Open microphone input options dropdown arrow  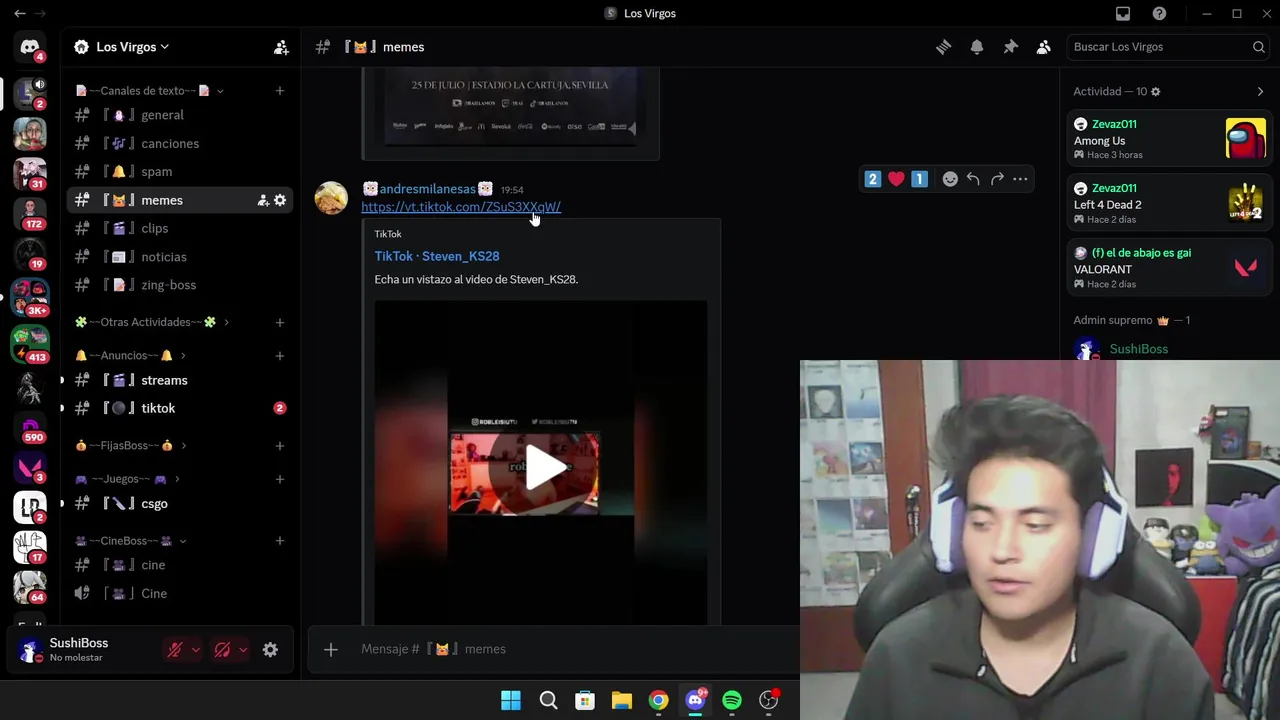(196, 650)
